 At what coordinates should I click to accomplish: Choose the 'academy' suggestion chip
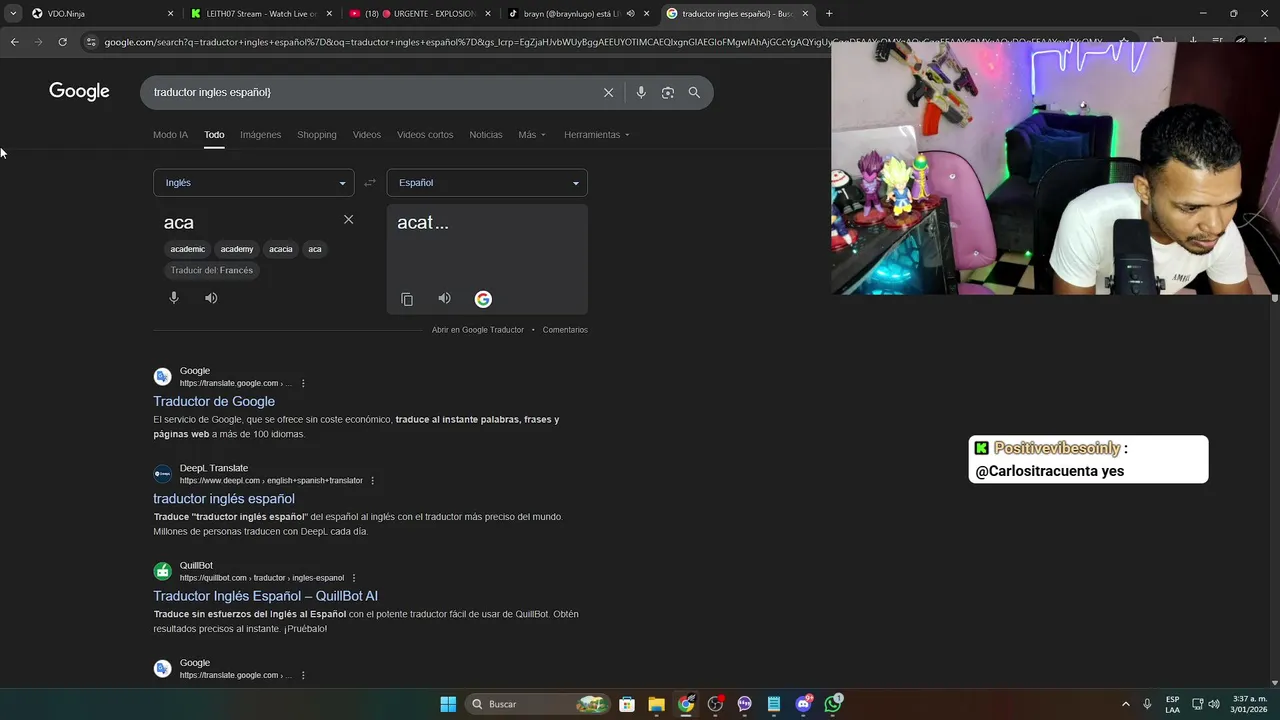[237, 249]
